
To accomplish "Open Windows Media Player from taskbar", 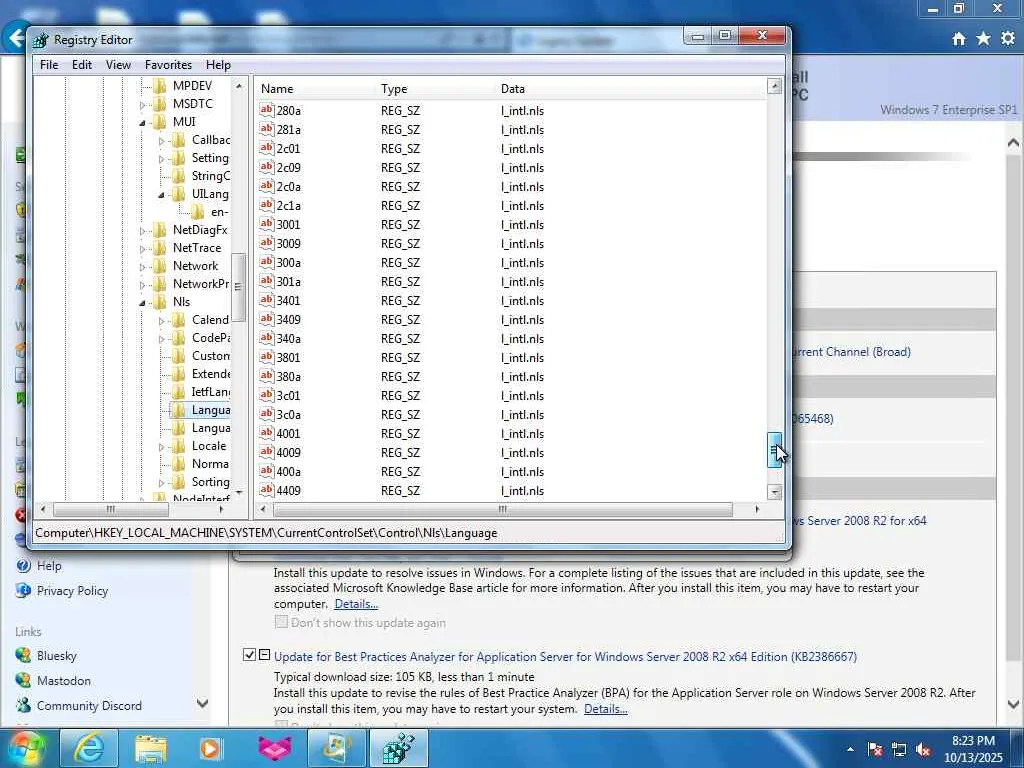I will [211, 748].
